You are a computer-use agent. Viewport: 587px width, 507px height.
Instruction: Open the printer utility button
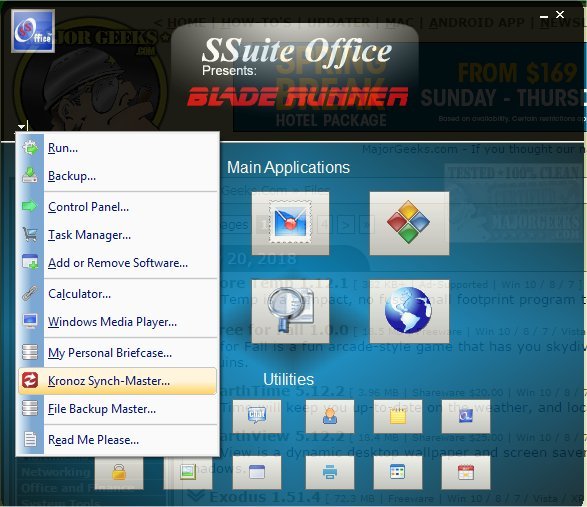330,473
